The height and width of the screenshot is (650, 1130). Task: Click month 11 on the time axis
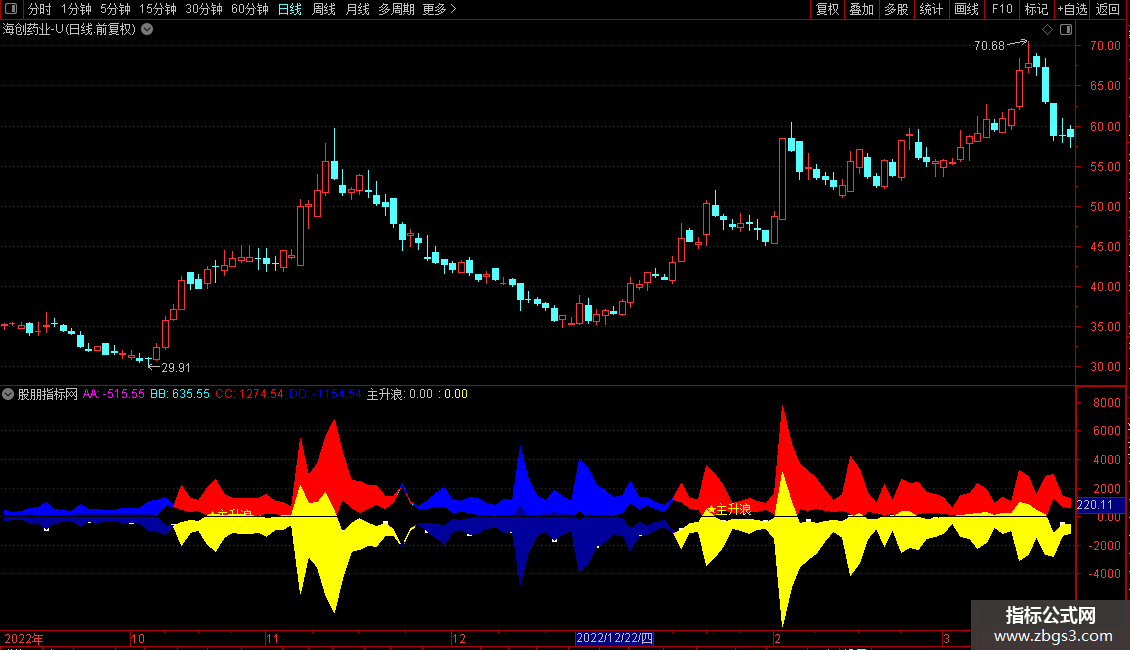[x=272, y=639]
